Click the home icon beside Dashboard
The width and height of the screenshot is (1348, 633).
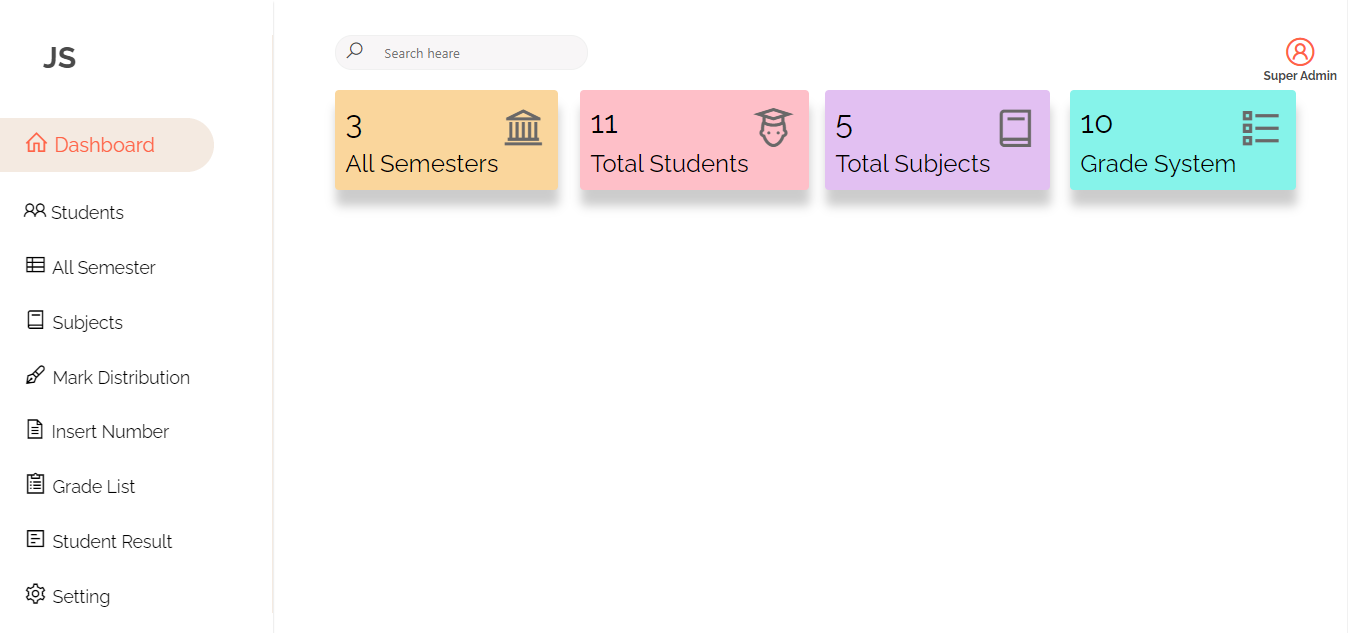37,143
